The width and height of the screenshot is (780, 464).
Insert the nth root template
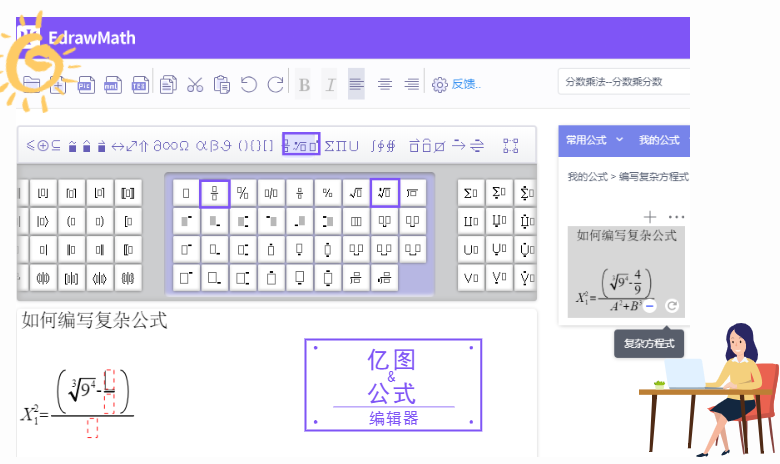coord(385,193)
